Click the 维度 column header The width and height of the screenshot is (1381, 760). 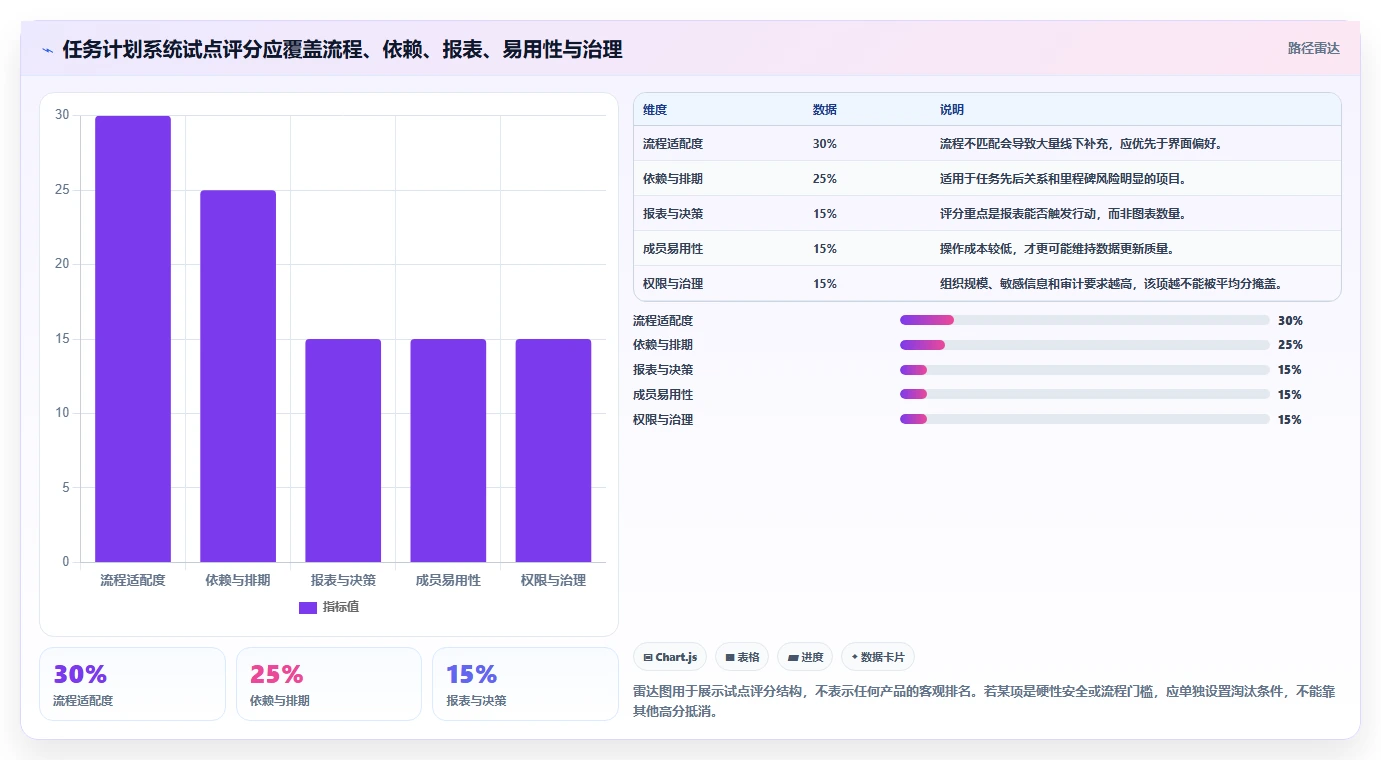pos(655,109)
